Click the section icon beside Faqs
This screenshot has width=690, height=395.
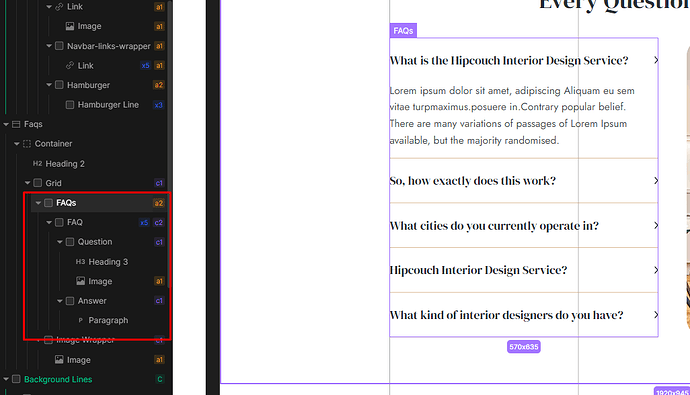point(16,124)
